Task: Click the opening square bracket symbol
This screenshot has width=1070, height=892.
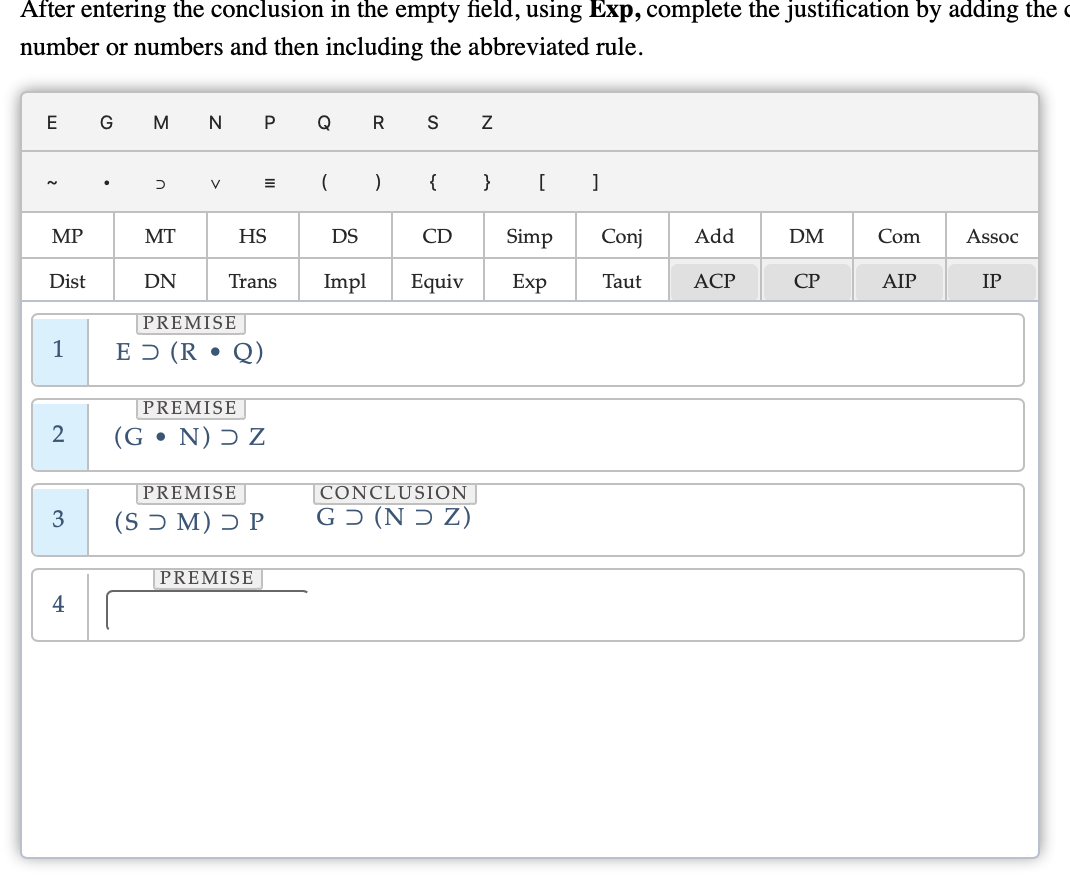Action: (541, 182)
